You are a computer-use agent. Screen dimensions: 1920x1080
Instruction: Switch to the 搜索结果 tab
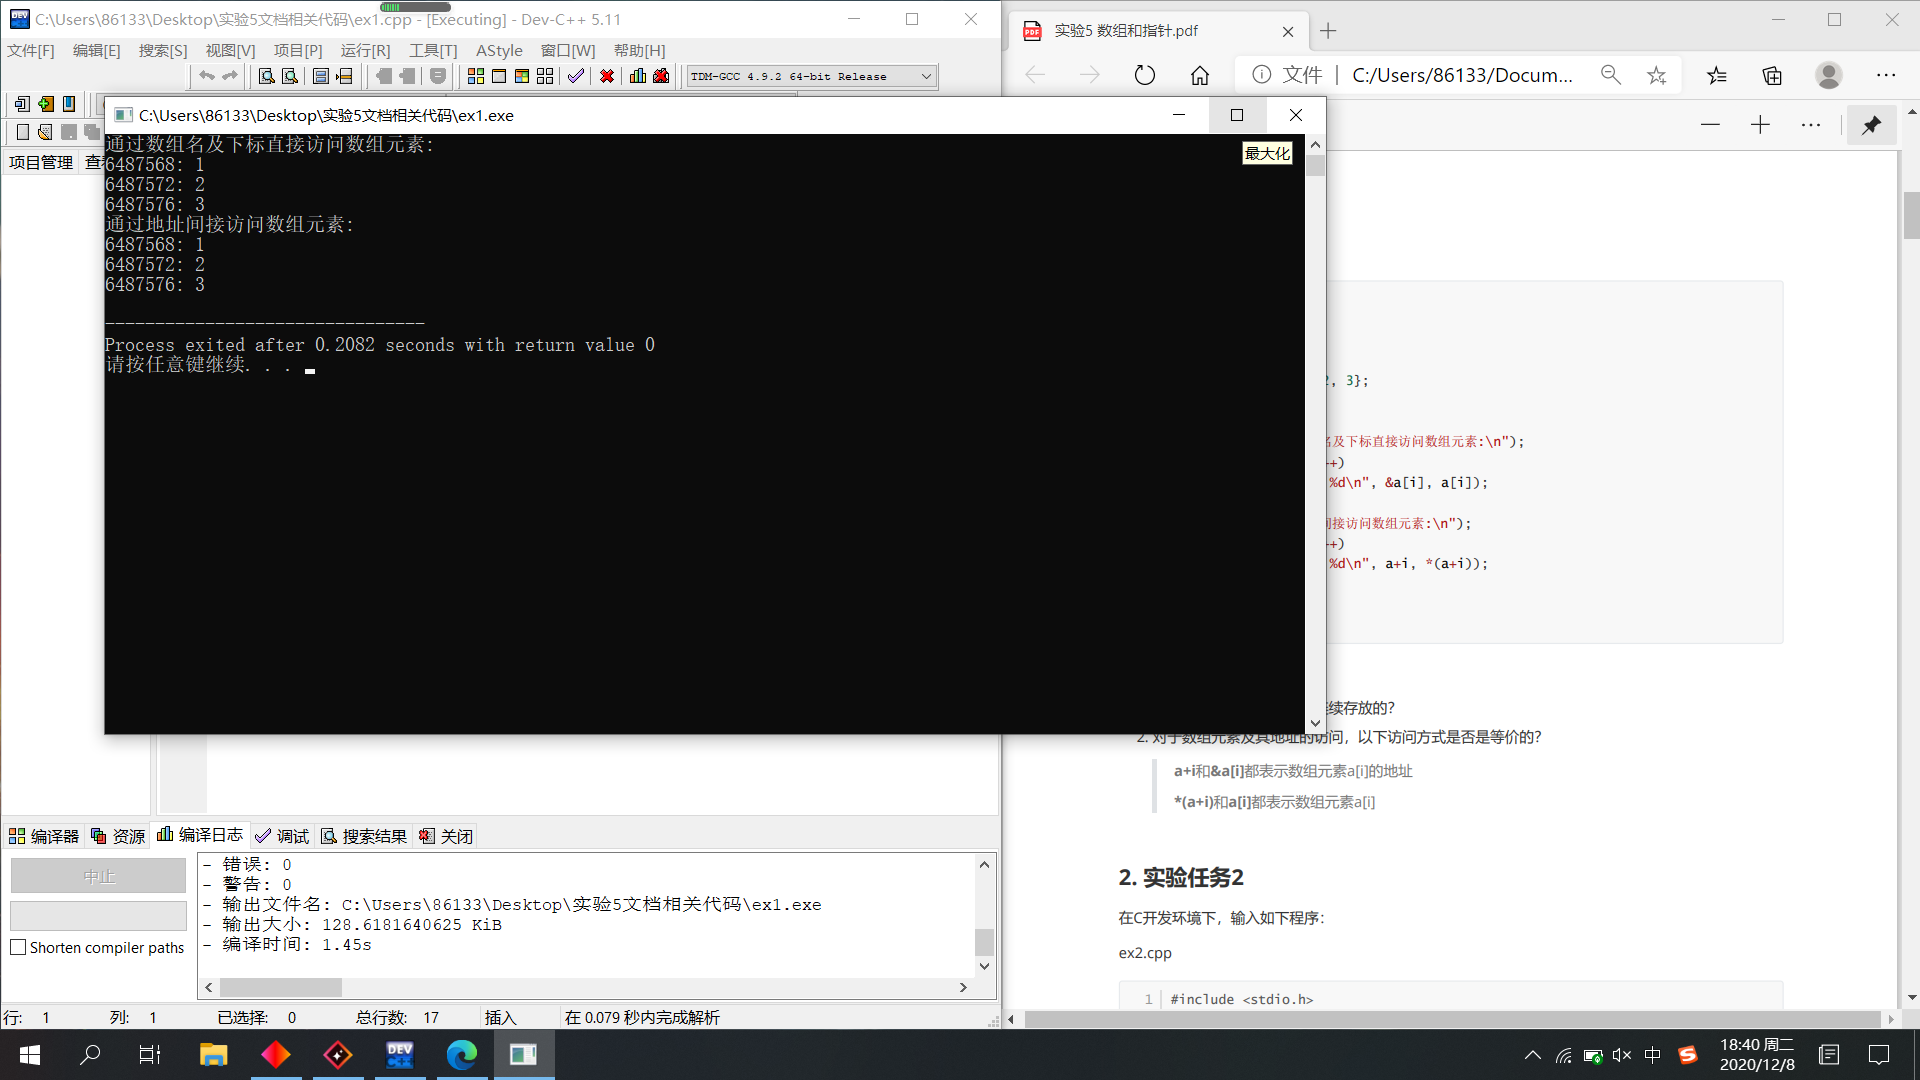tap(364, 836)
